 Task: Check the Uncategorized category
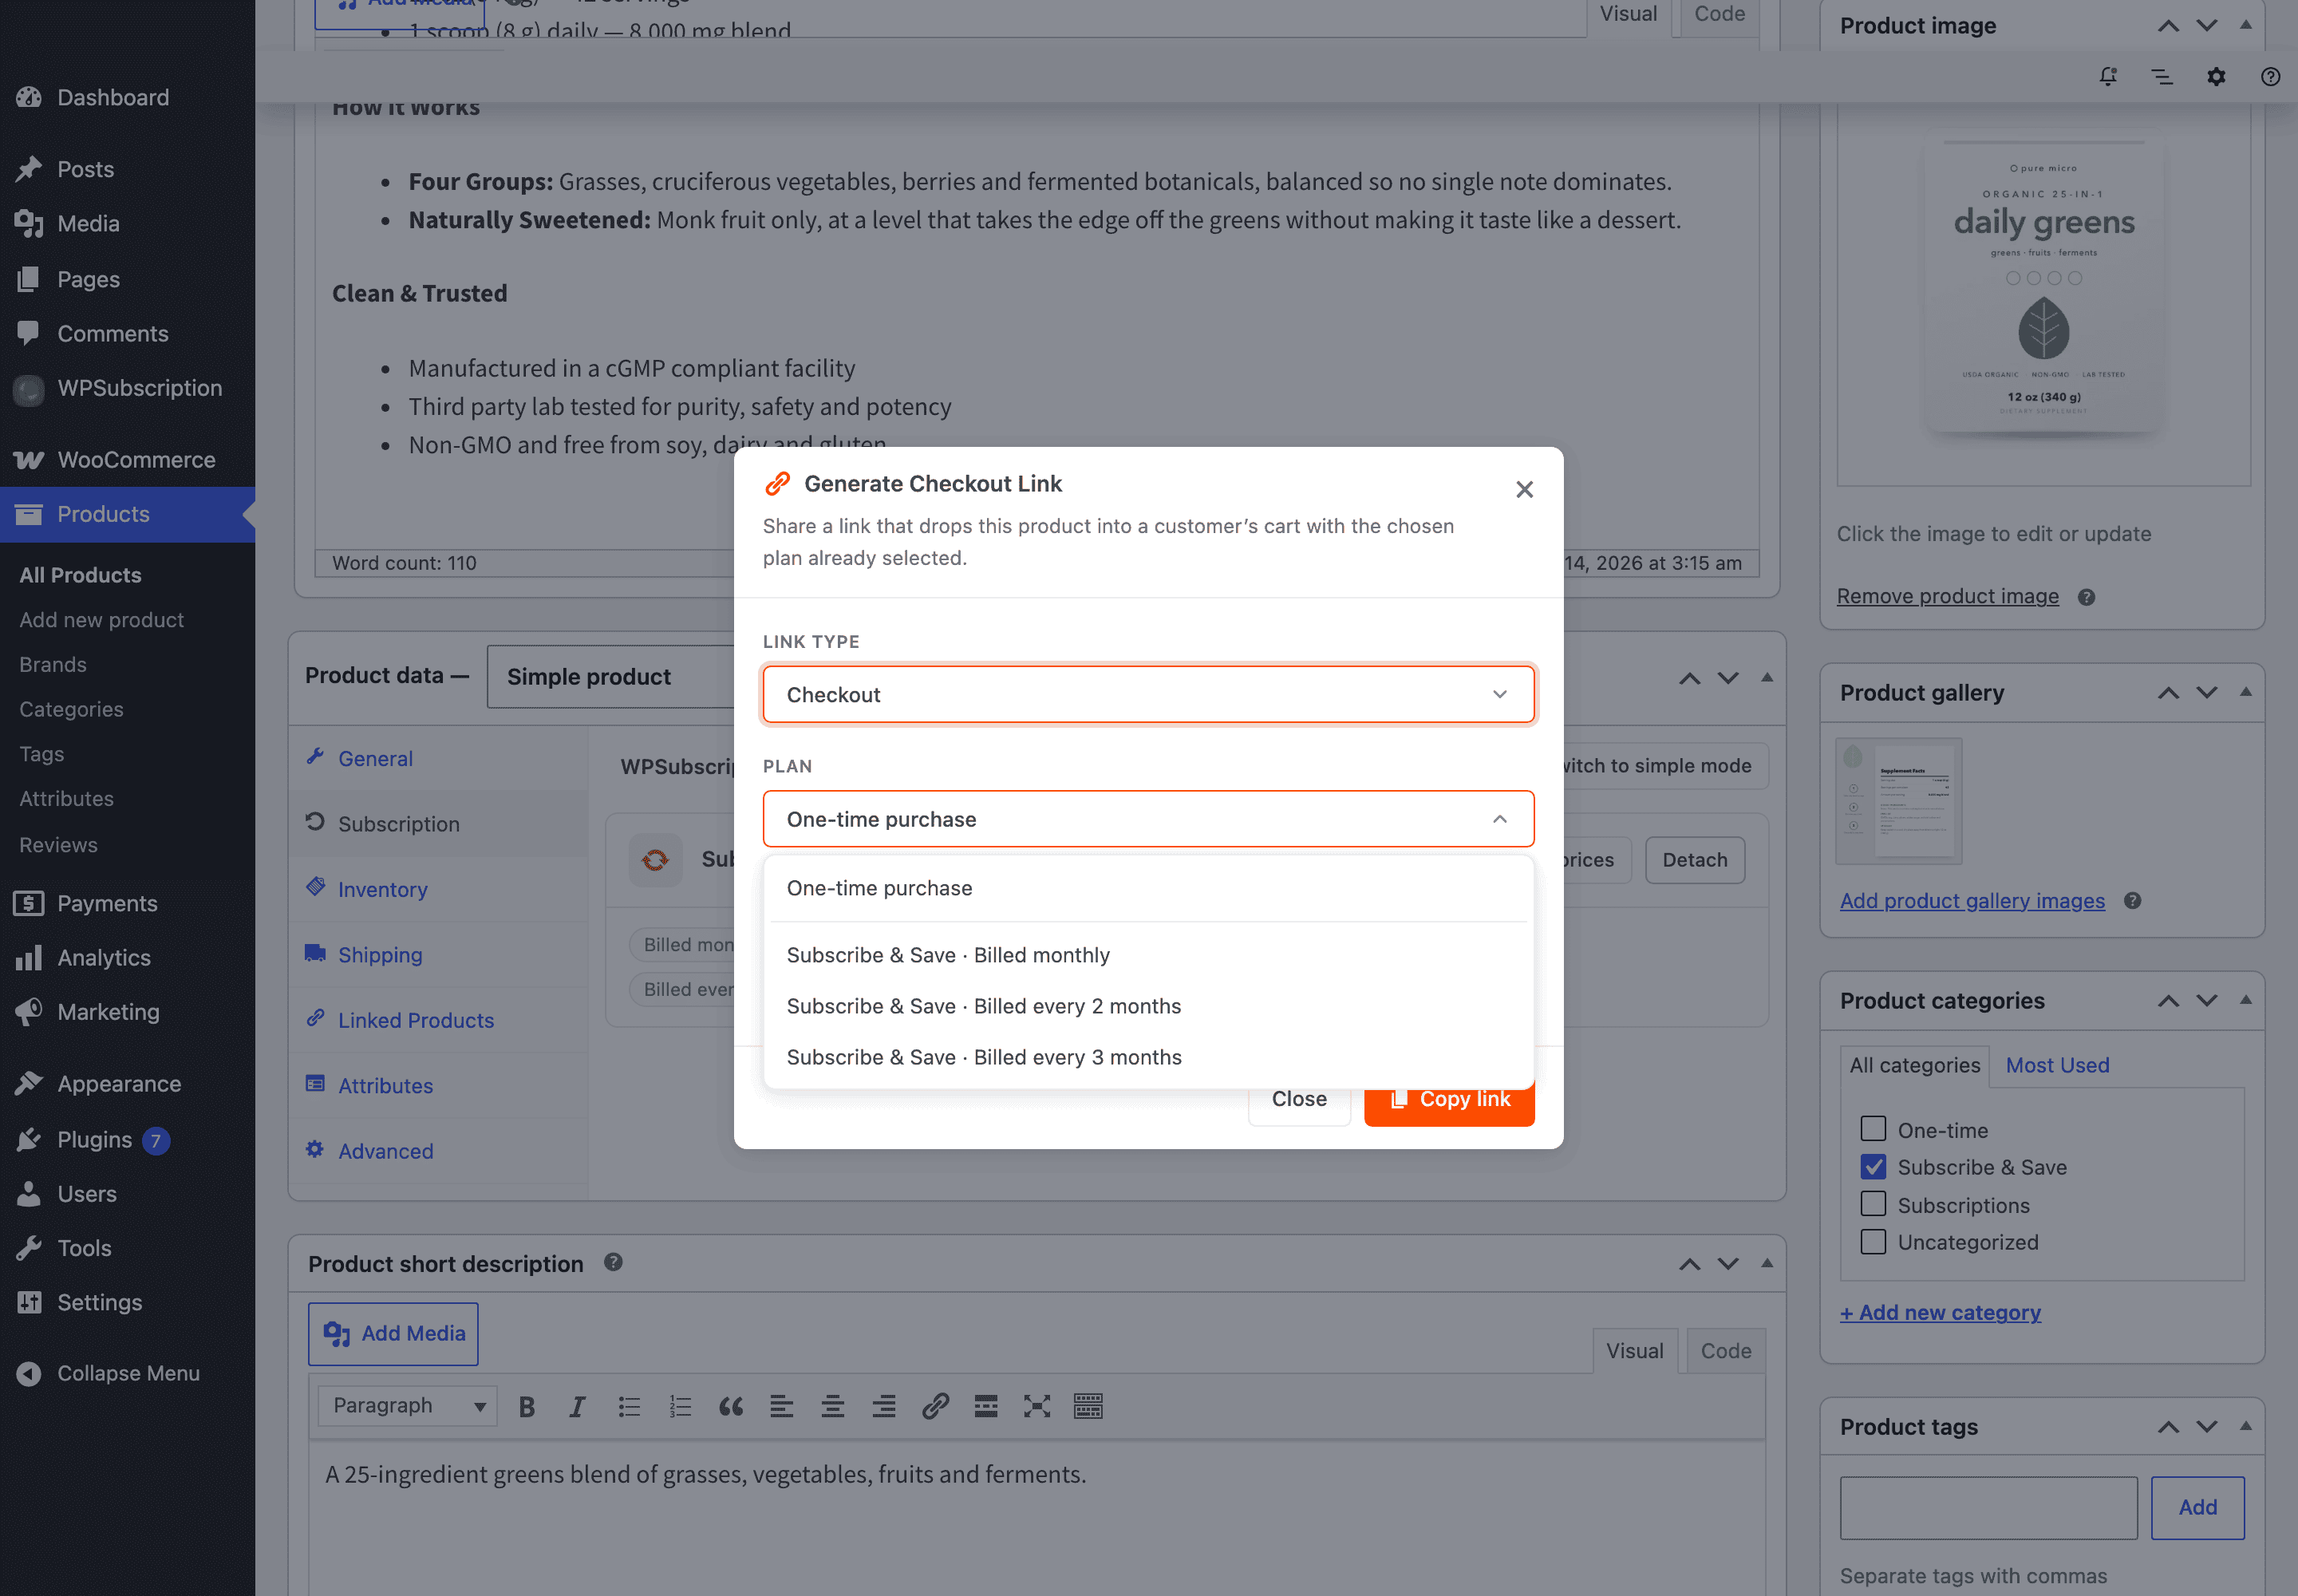coord(1873,1242)
